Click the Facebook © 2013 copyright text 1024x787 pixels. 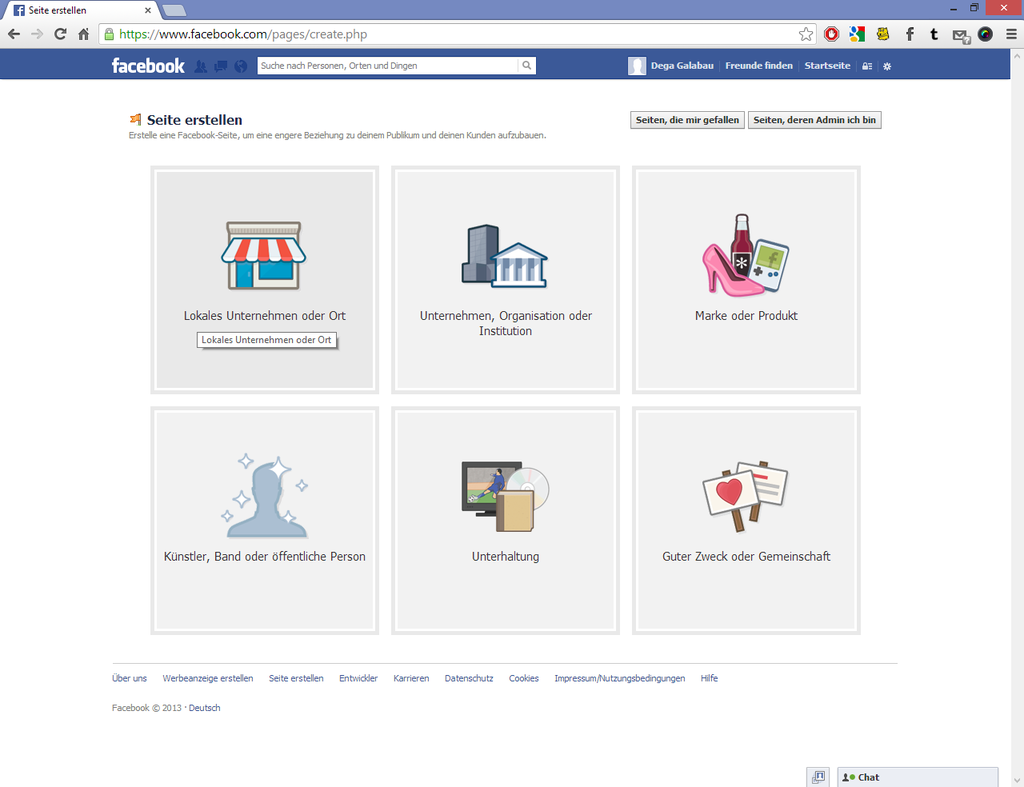click(146, 708)
